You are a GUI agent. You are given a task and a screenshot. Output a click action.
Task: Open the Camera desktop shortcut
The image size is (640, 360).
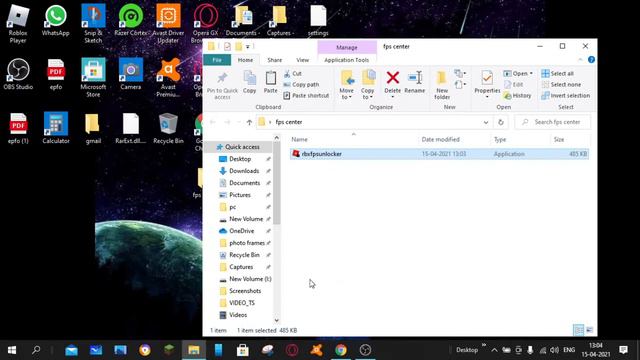tap(131, 74)
